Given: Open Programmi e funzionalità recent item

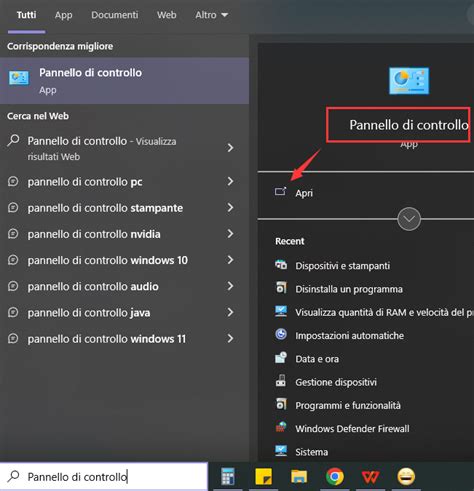Looking at the screenshot, I should pos(348,405).
